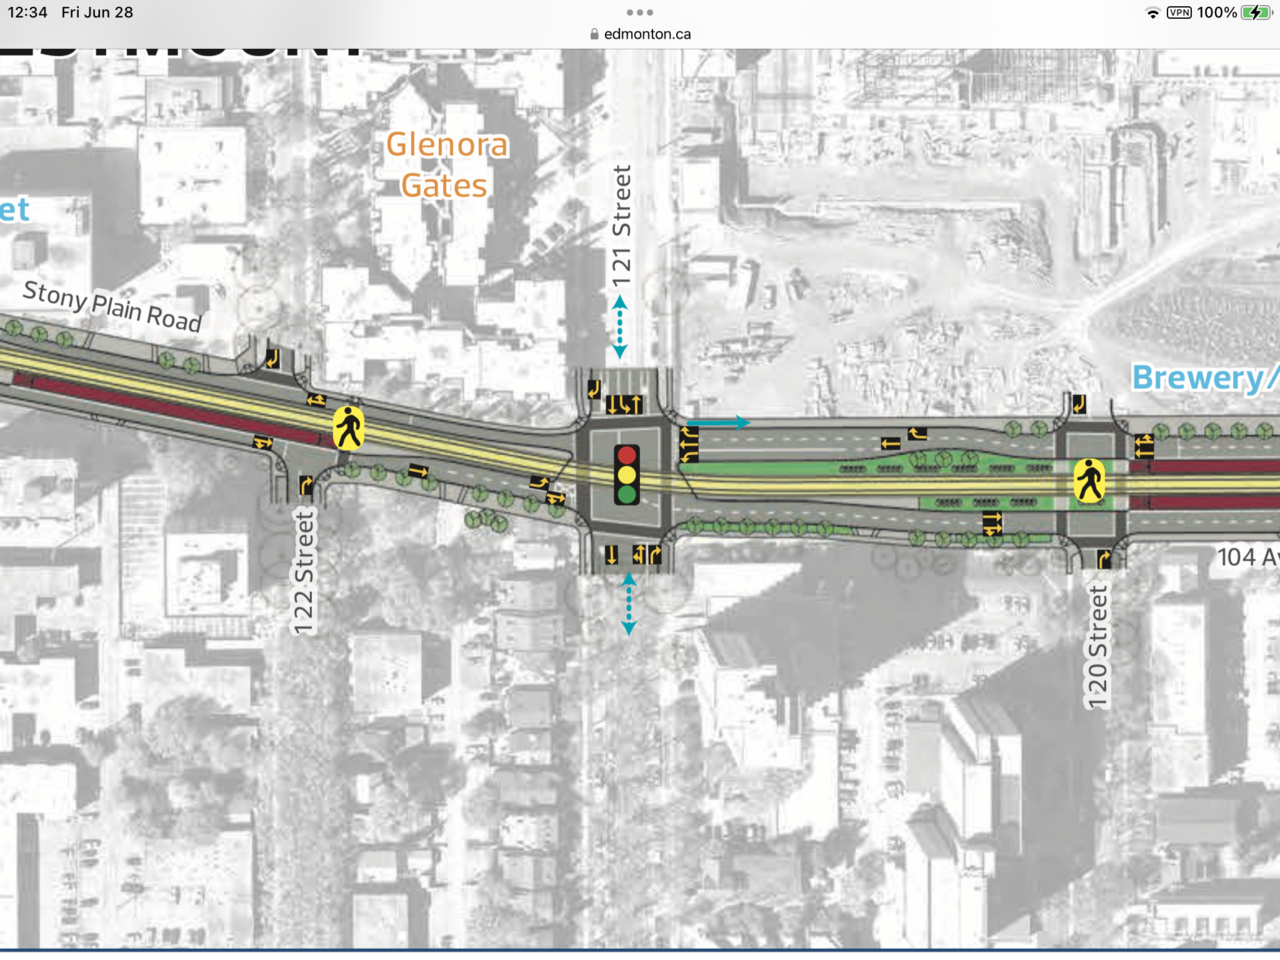
Task: Click the turn arrow marker south of 120 Street crossing
Action: click(1103, 559)
